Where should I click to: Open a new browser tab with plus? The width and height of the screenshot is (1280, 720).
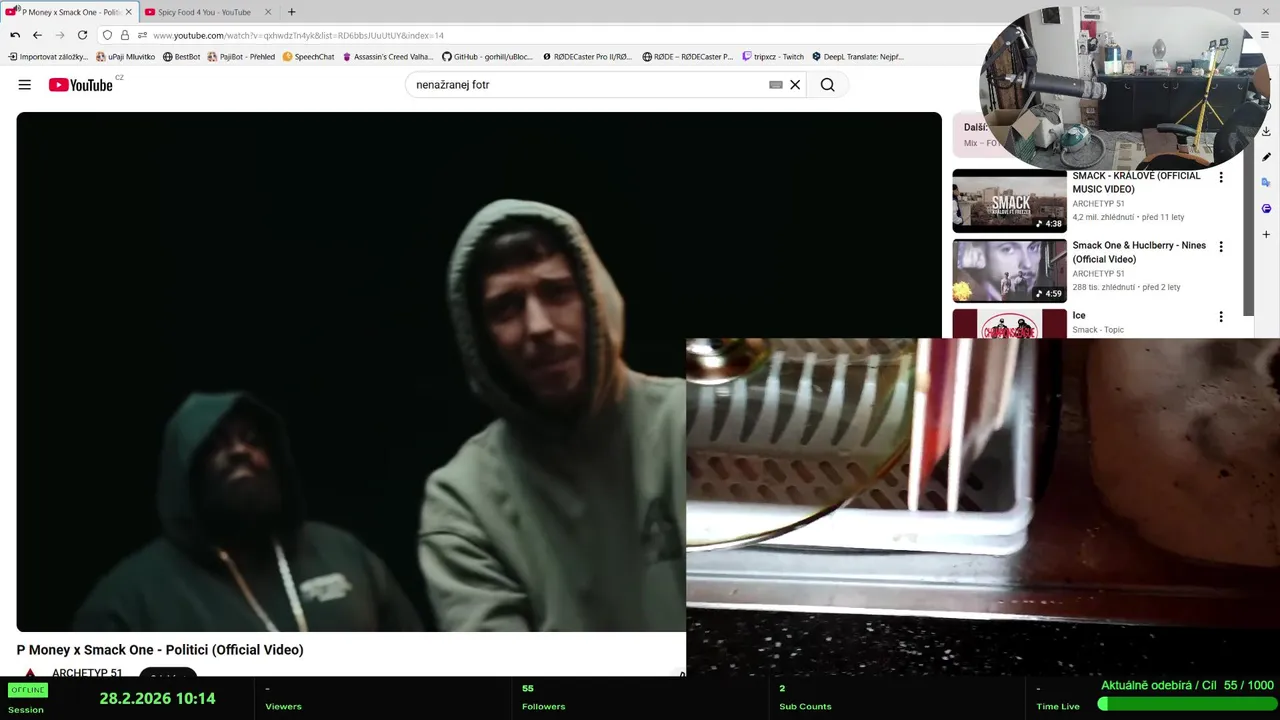291,12
